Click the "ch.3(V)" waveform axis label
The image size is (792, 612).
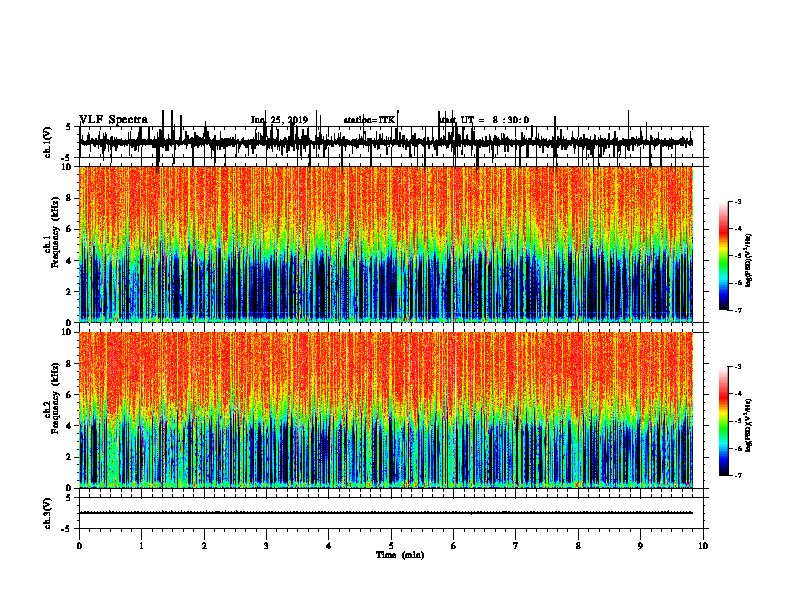point(47,514)
